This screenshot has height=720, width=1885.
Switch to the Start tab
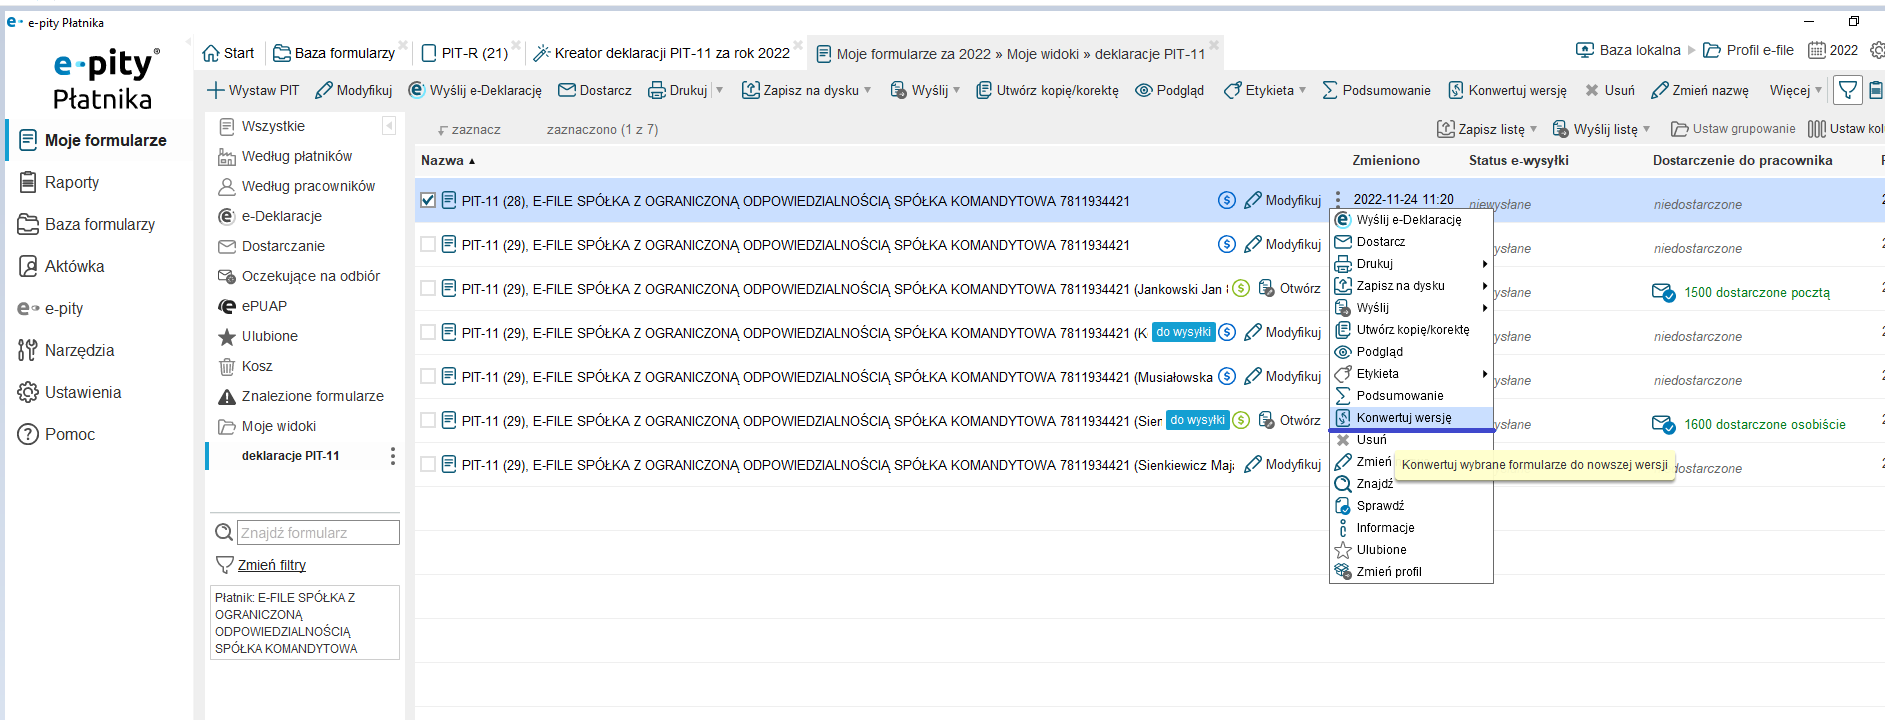[x=228, y=53]
